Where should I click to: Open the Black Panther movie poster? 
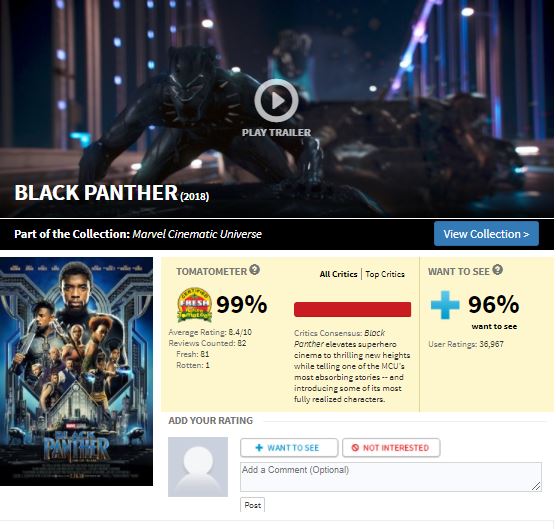click(x=76, y=371)
